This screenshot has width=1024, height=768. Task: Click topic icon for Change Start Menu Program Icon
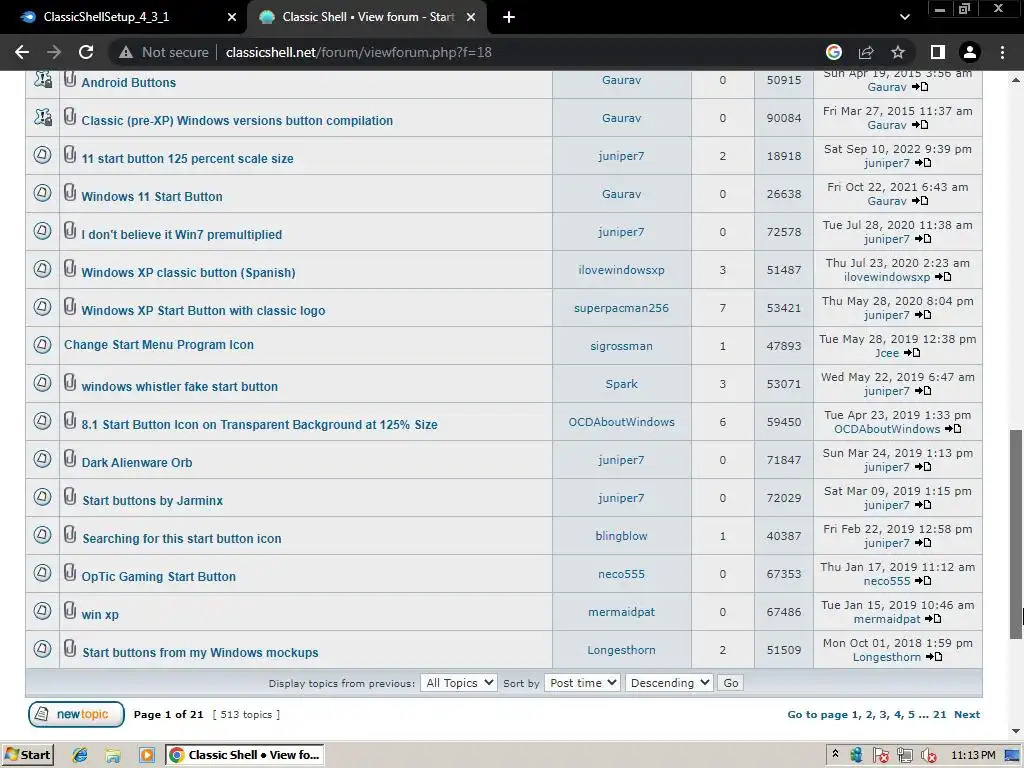click(x=42, y=345)
